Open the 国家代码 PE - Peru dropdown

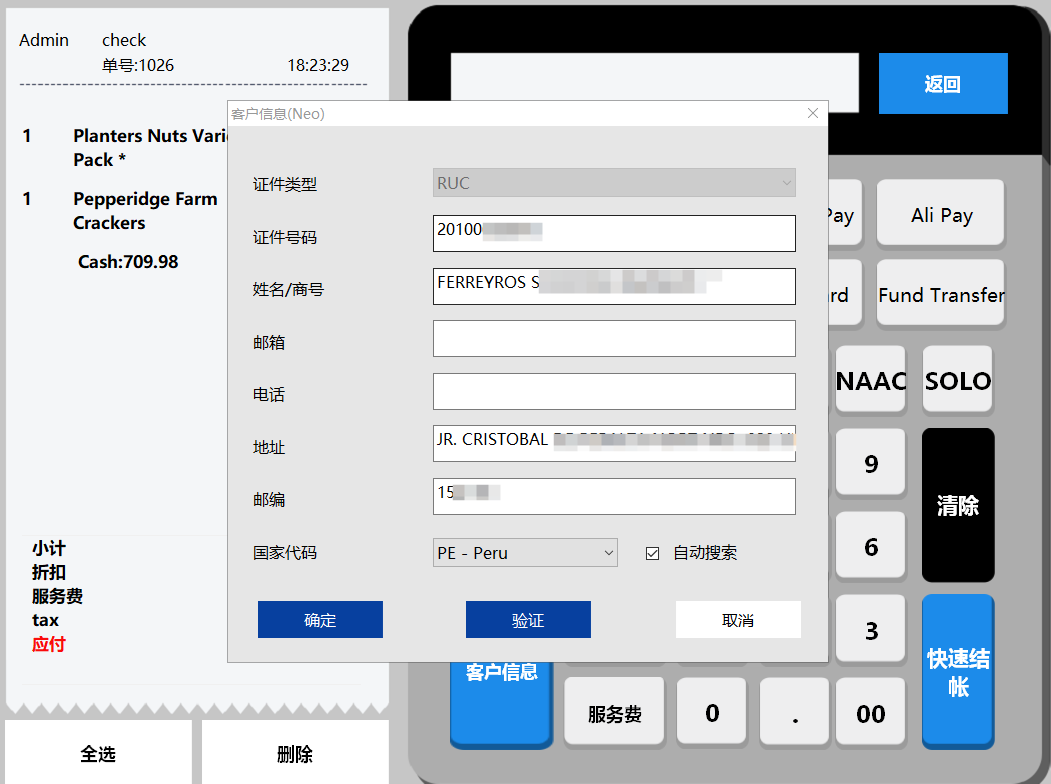coord(525,553)
